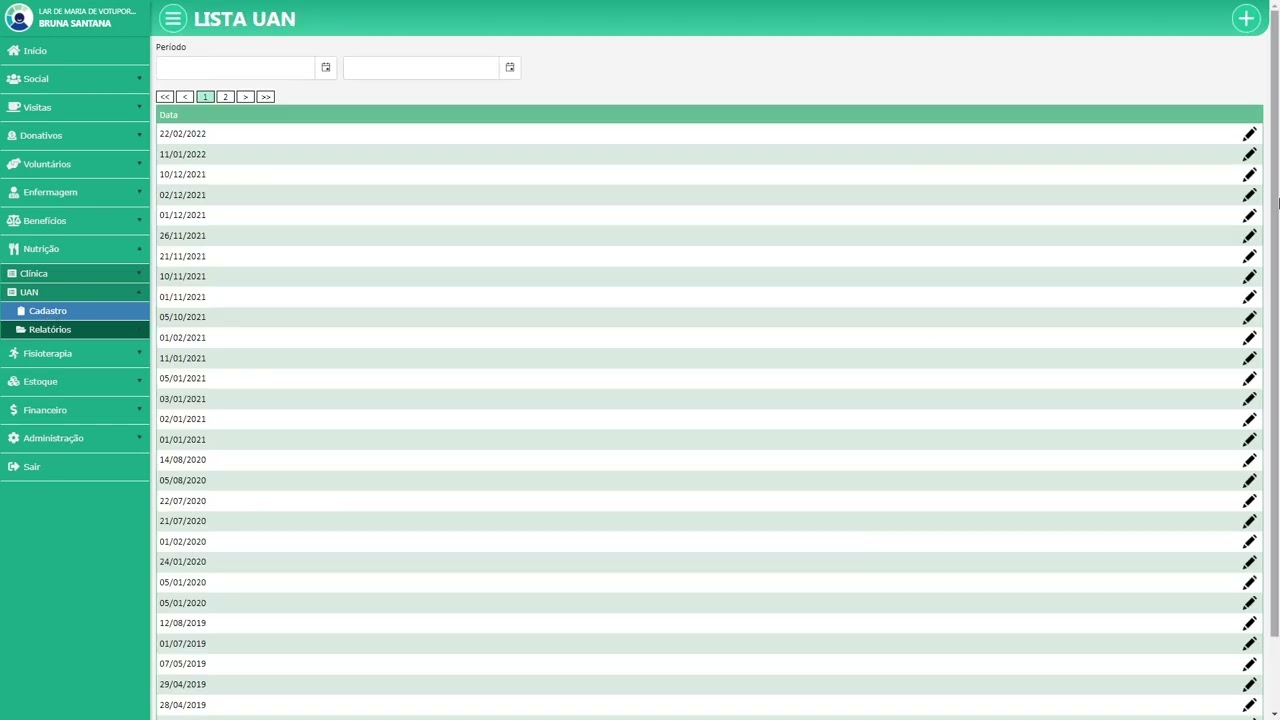Edit the 14/08/2020 record via pencil icon
The width and height of the screenshot is (1280, 720).
[1249, 460]
